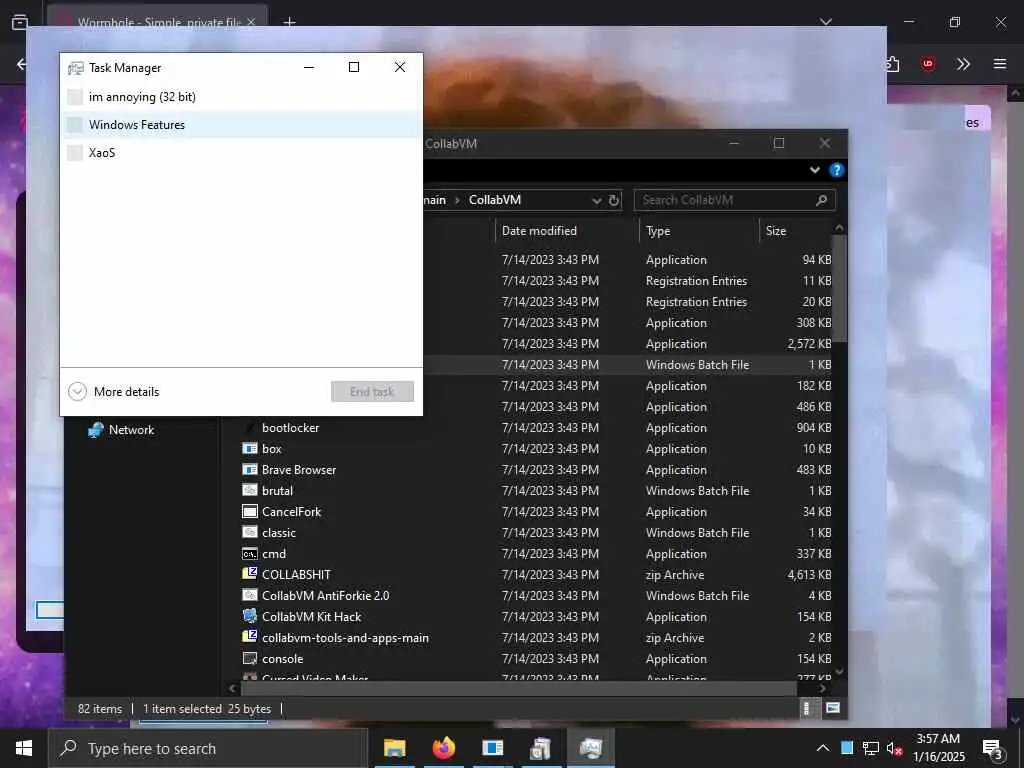
Task: Open the Windows Start menu
Action: [24, 748]
